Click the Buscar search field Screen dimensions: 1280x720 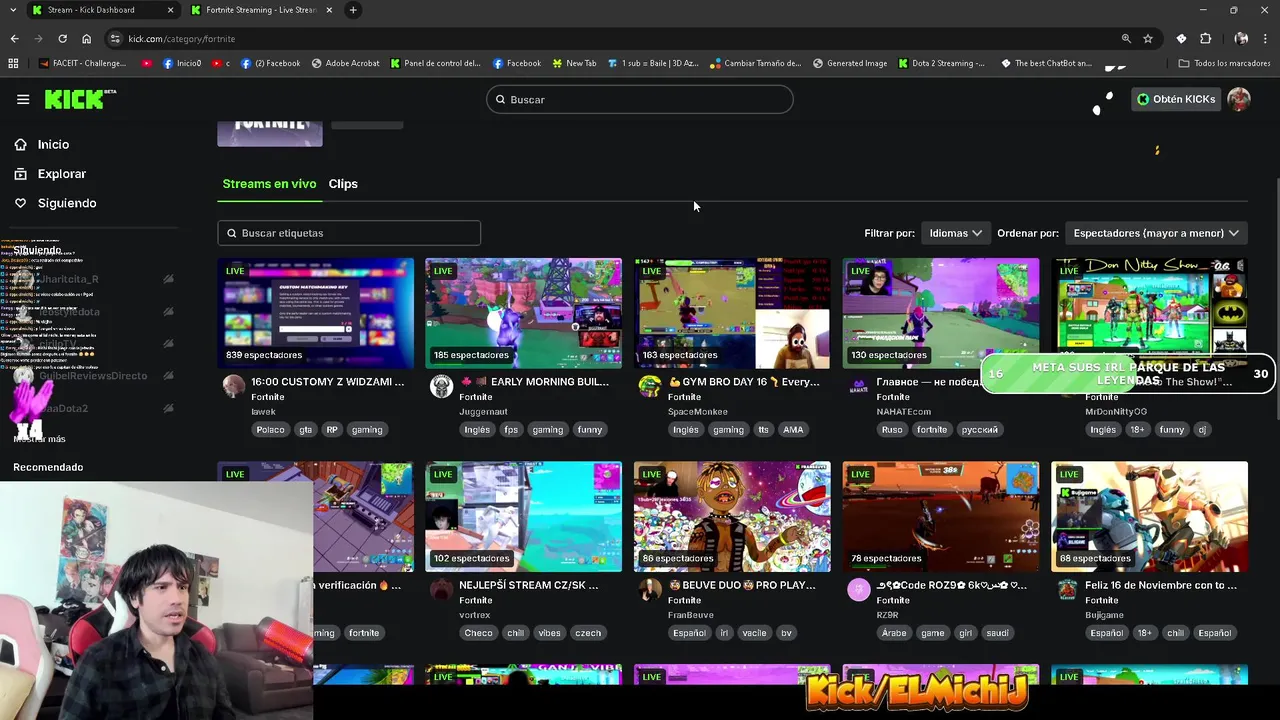click(640, 100)
